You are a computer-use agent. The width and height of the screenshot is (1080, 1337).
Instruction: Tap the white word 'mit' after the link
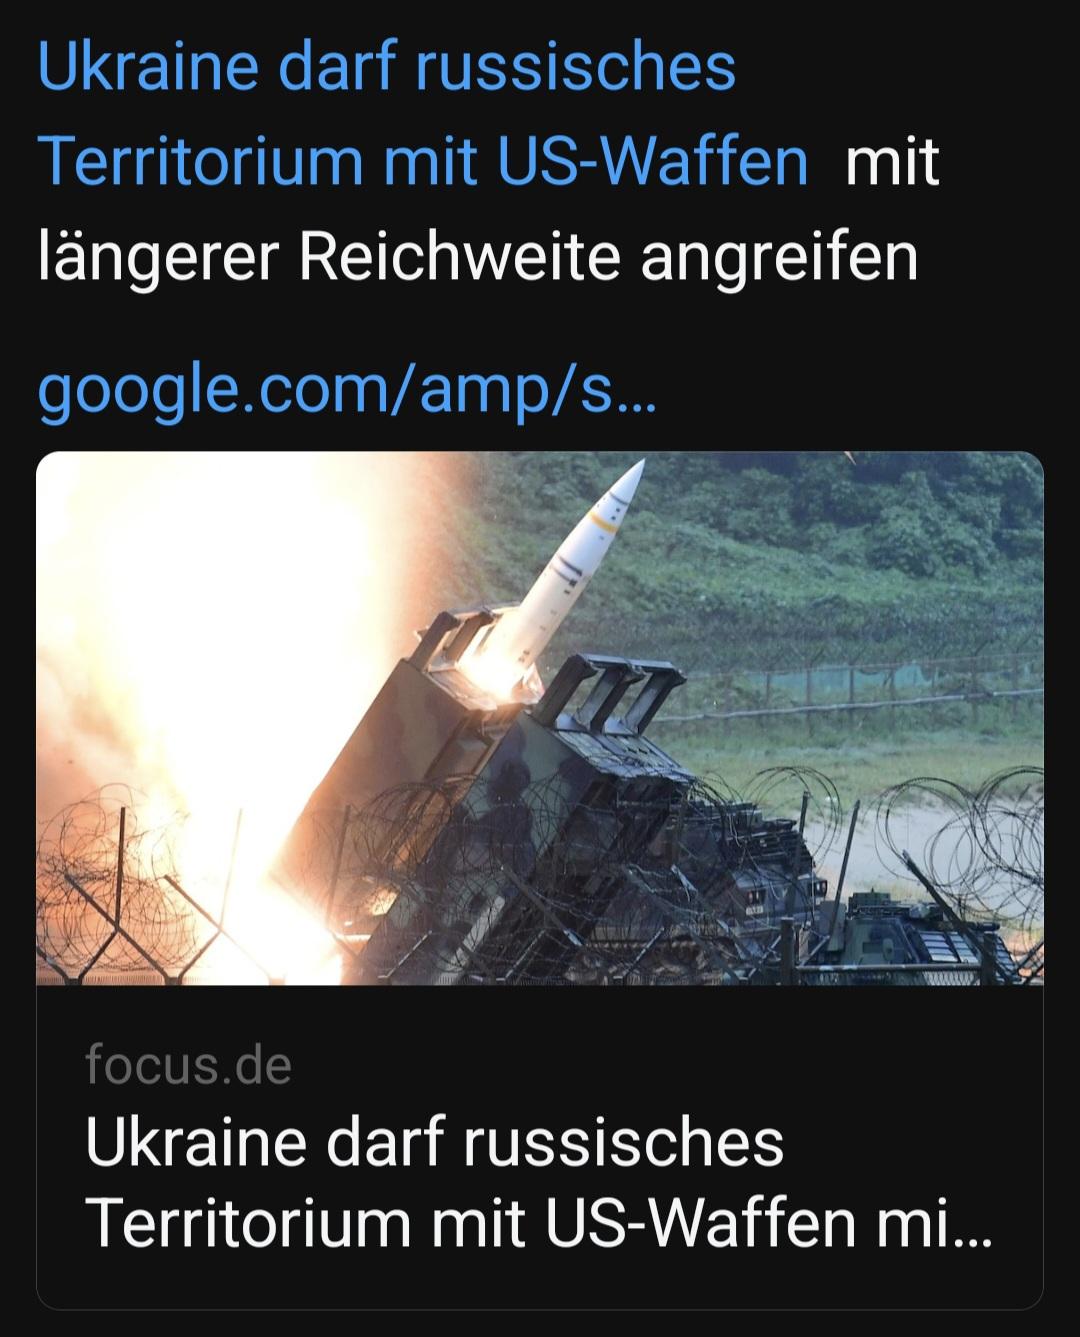pyautogui.click(x=892, y=162)
